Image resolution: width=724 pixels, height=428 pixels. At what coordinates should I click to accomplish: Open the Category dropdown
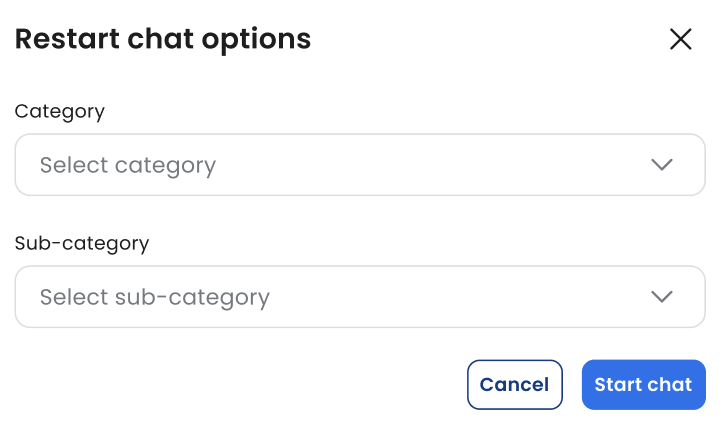pyautogui.click(x=360, y=165)
